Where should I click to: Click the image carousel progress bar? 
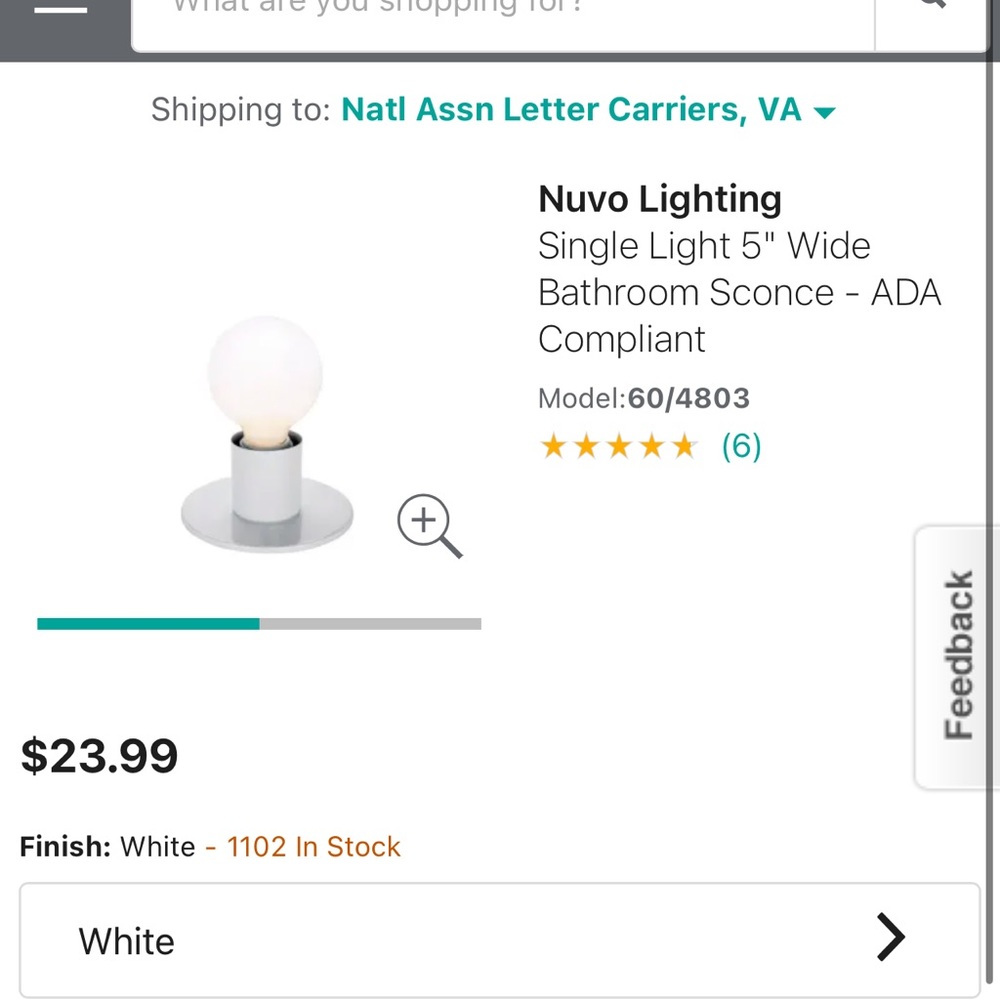point(258,623)
